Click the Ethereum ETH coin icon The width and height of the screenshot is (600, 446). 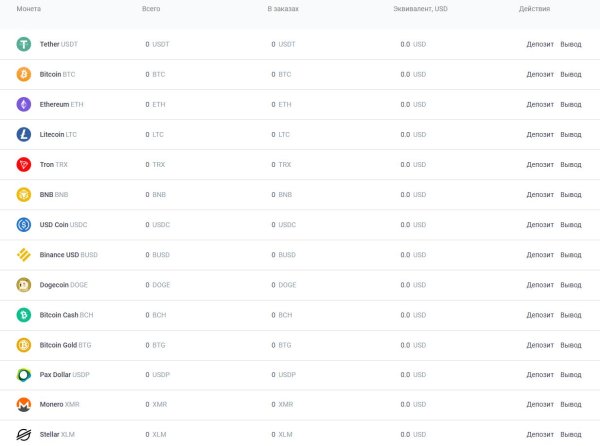point(24,104)
